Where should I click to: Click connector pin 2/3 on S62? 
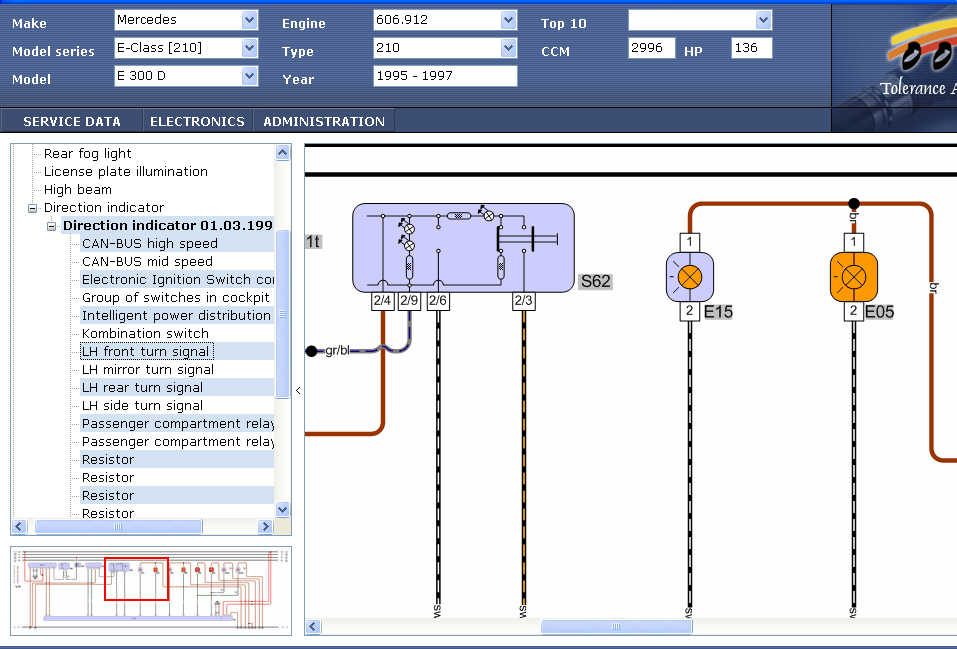point(524,301)
